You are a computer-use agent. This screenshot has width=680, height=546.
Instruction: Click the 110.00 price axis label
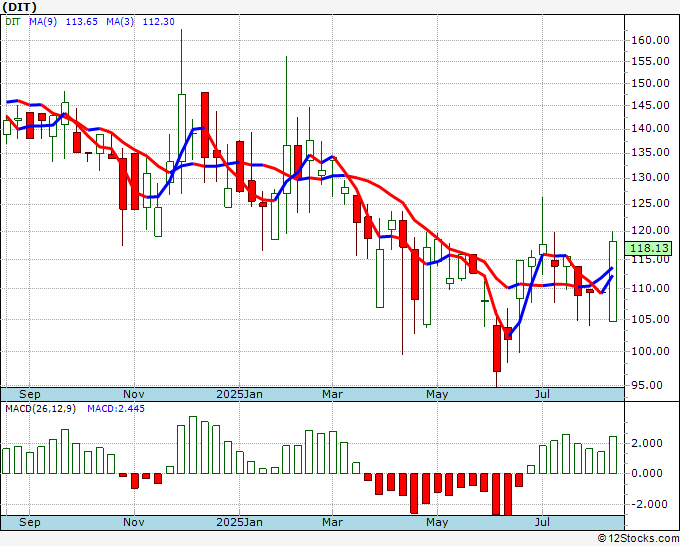click(650, 288)
